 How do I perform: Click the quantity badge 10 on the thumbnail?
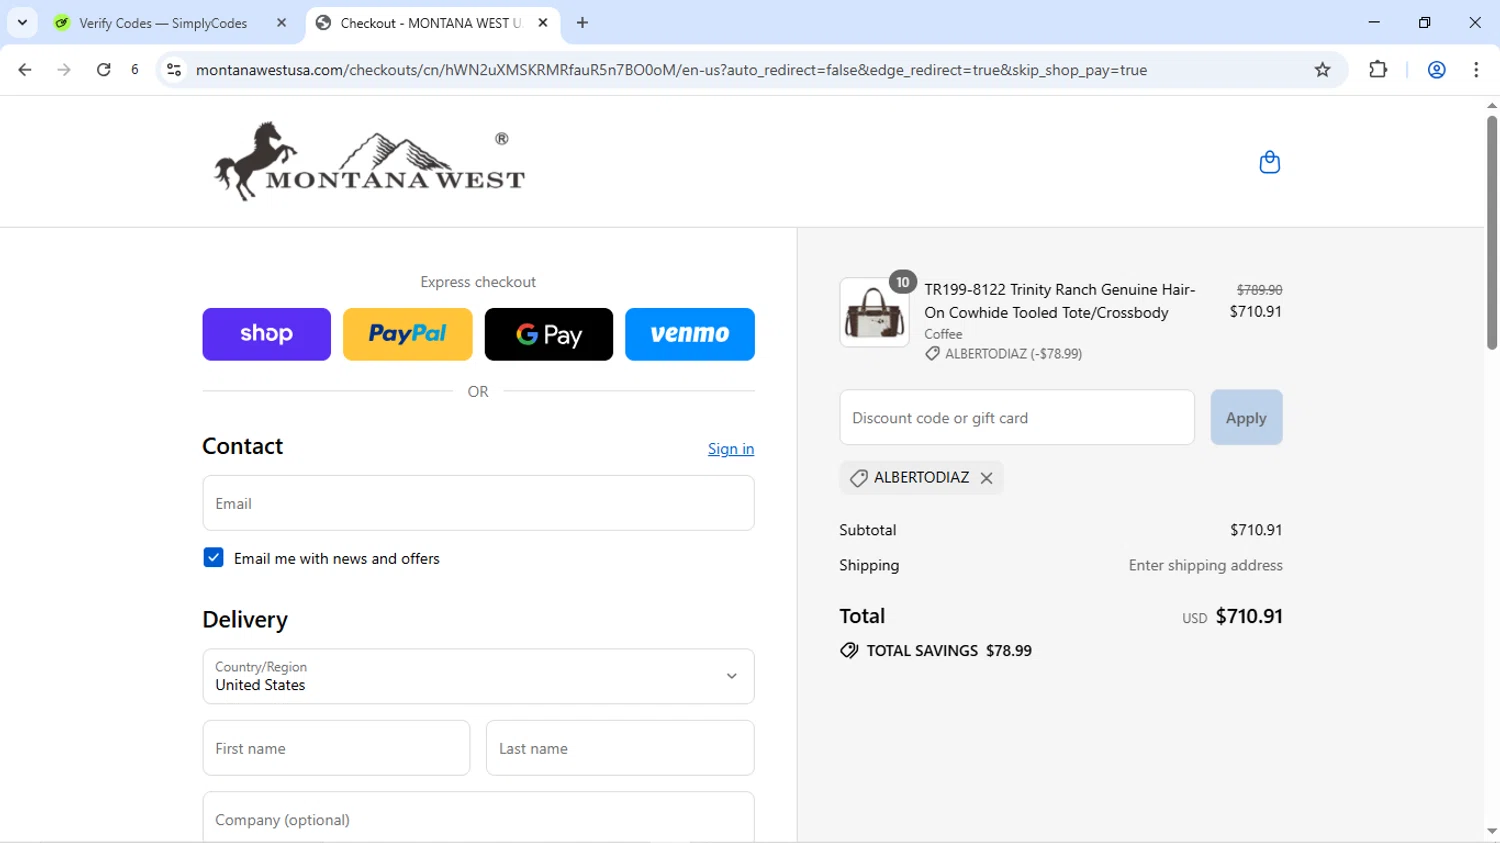902,282
